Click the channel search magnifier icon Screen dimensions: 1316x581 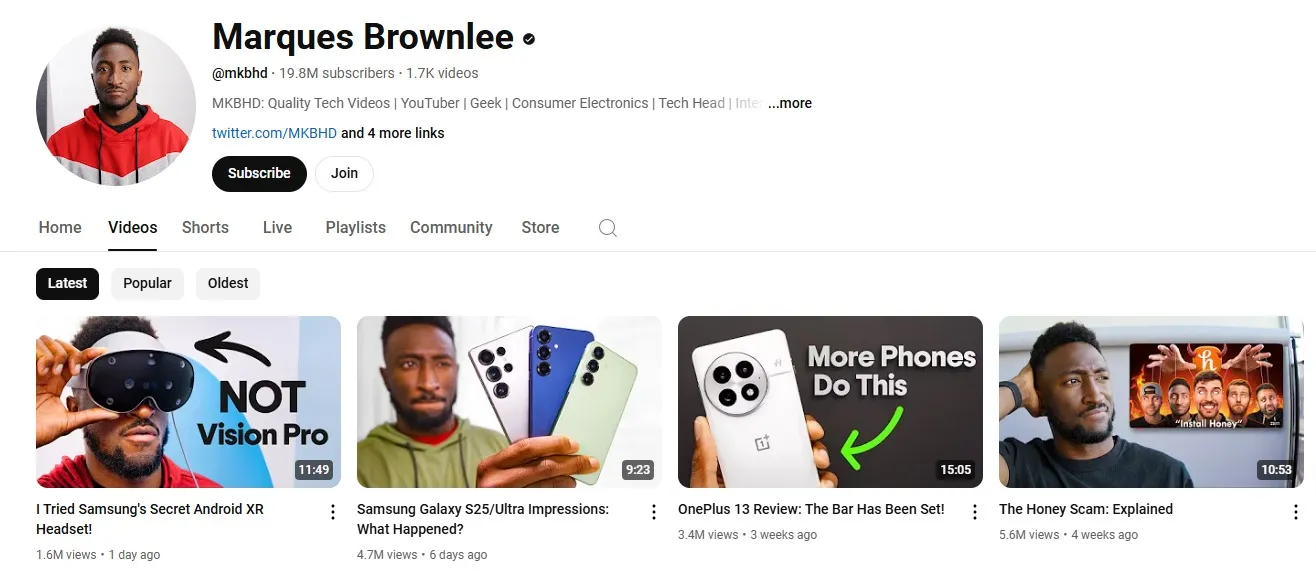click(607, 228)
